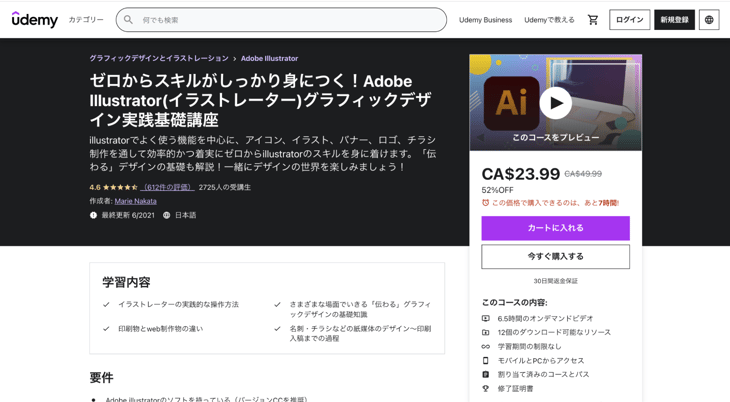Click the star rating display
The image size is (730, 402).
[x=120, y=188]
